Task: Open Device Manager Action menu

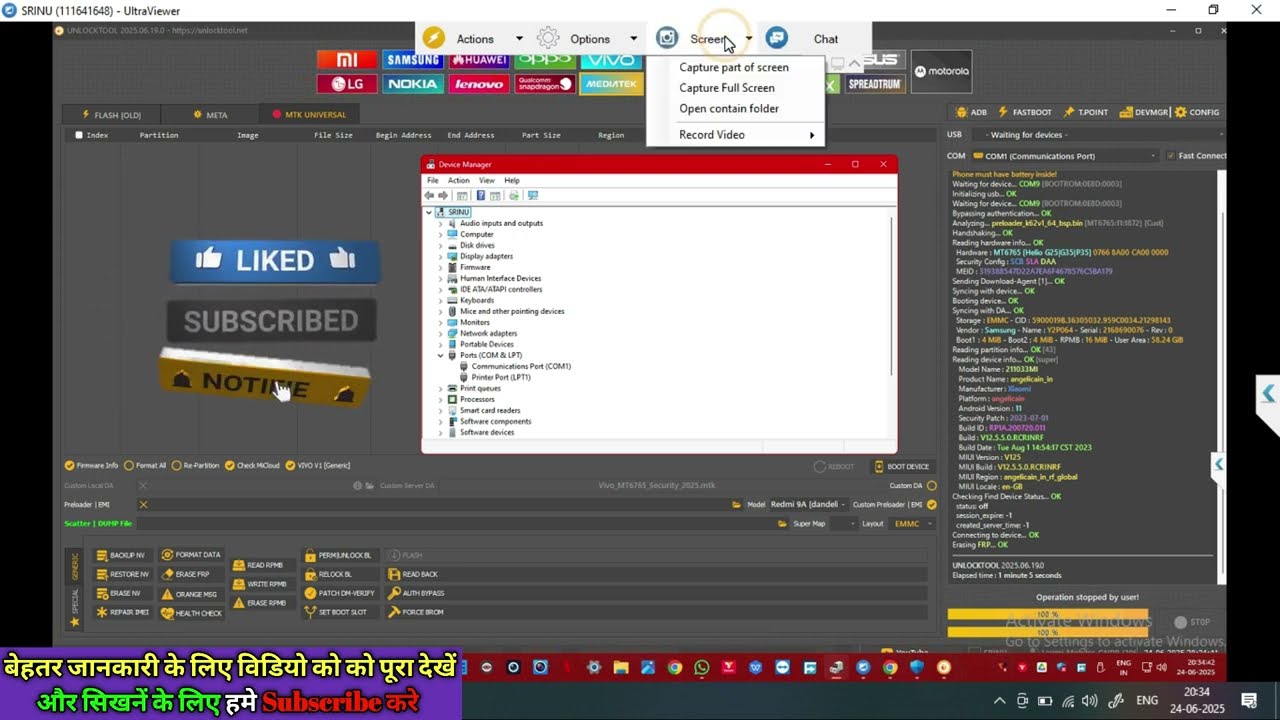Action: (x=458, y=181)
